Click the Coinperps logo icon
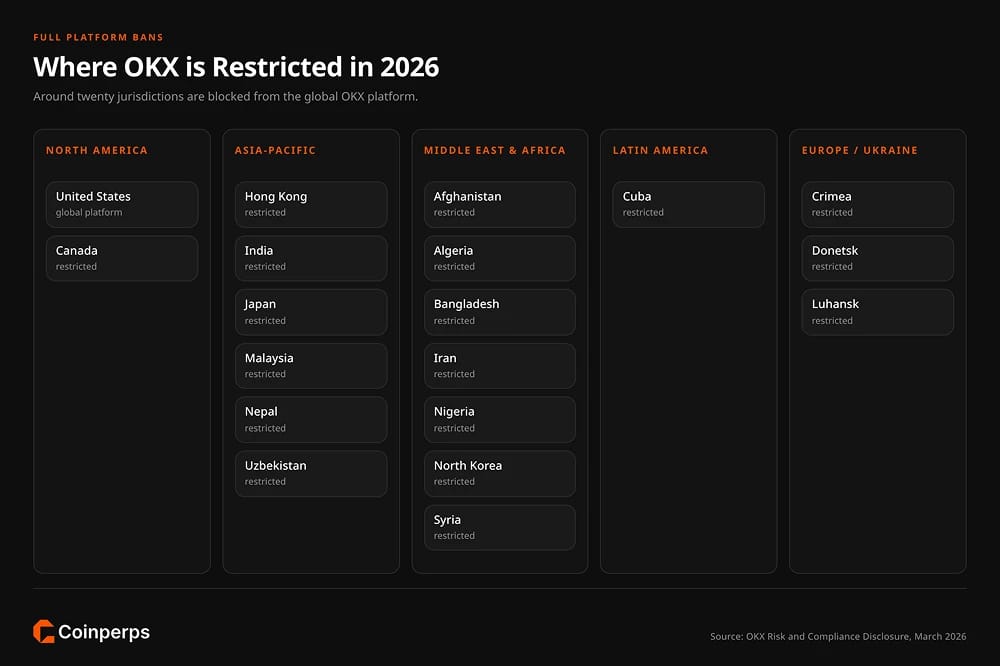 coord(43,632)
